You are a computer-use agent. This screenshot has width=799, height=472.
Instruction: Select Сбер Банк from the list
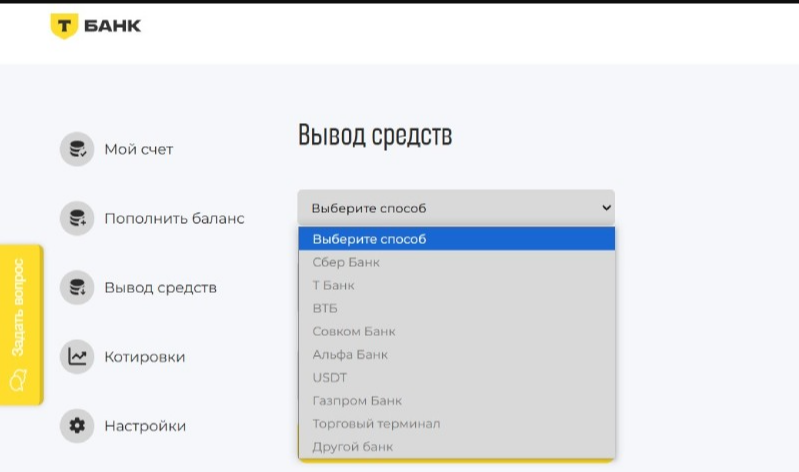point(346,263)
